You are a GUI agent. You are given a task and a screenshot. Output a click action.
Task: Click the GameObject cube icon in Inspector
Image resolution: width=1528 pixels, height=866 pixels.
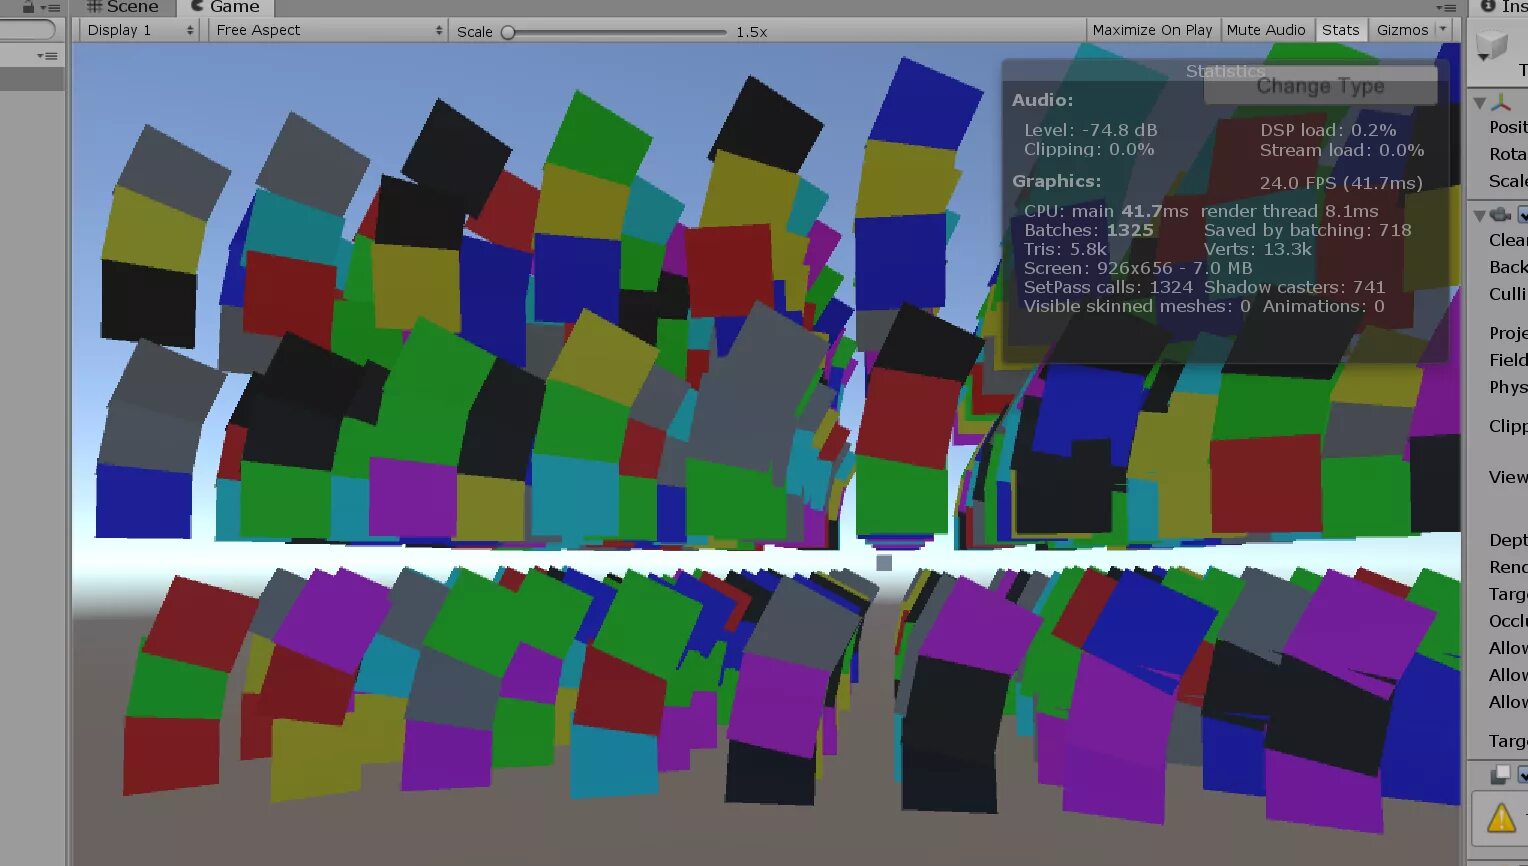click(1492, 45)
